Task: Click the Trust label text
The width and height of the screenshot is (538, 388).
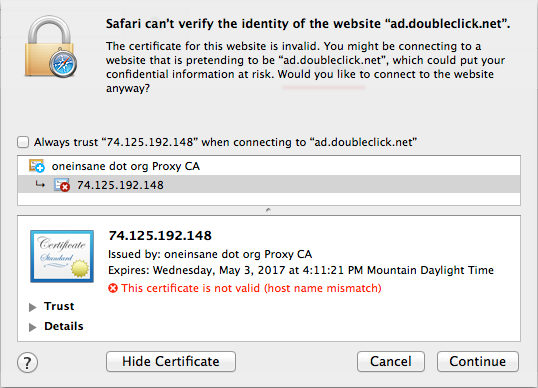Action: point(59,306)
